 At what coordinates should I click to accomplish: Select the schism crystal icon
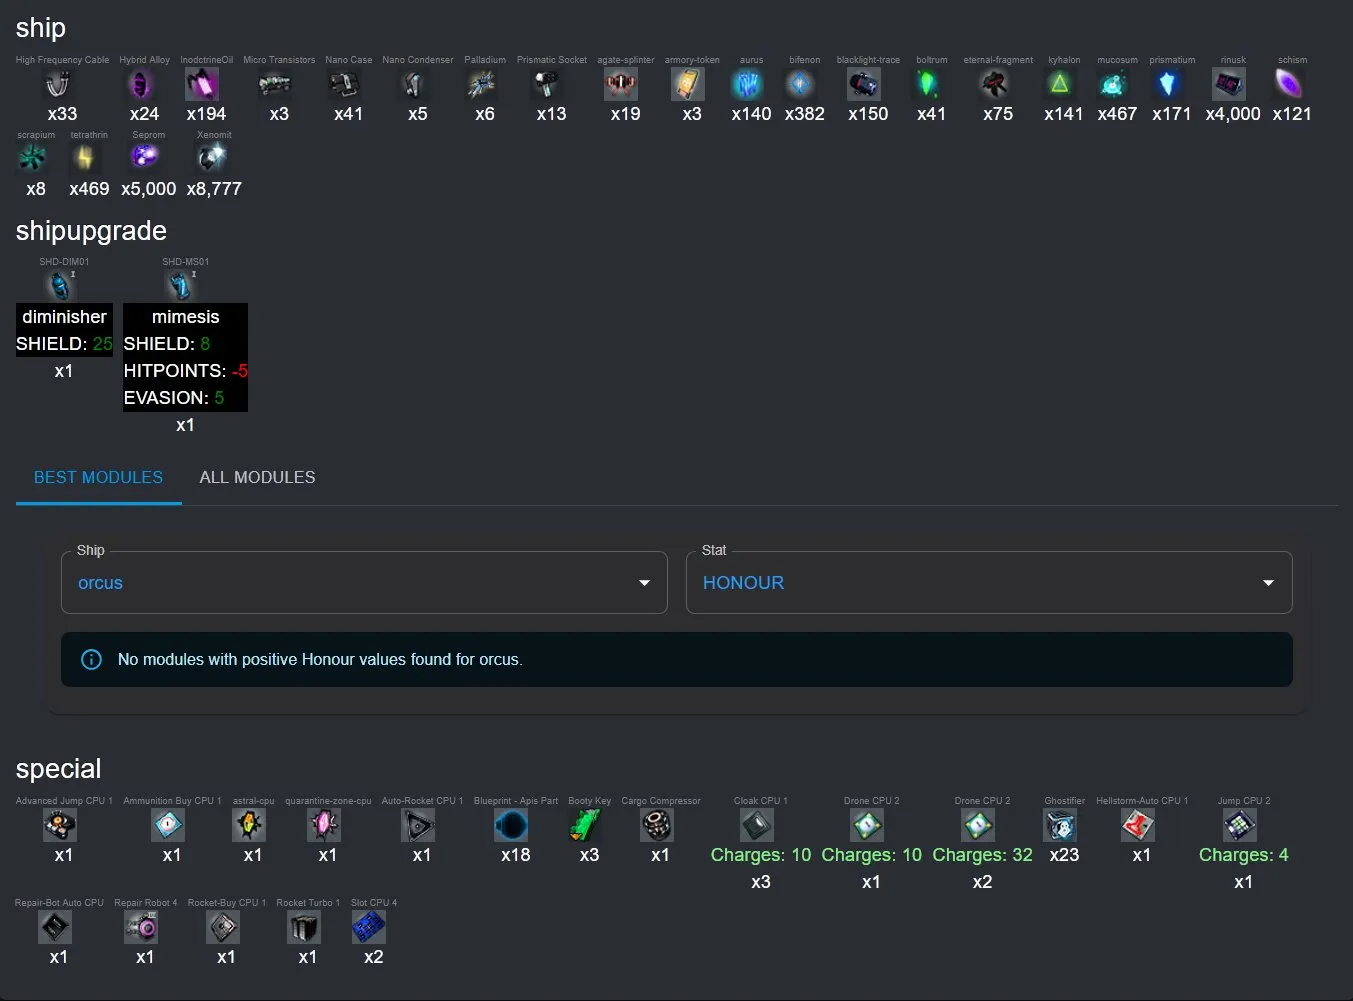[1290, 85]
